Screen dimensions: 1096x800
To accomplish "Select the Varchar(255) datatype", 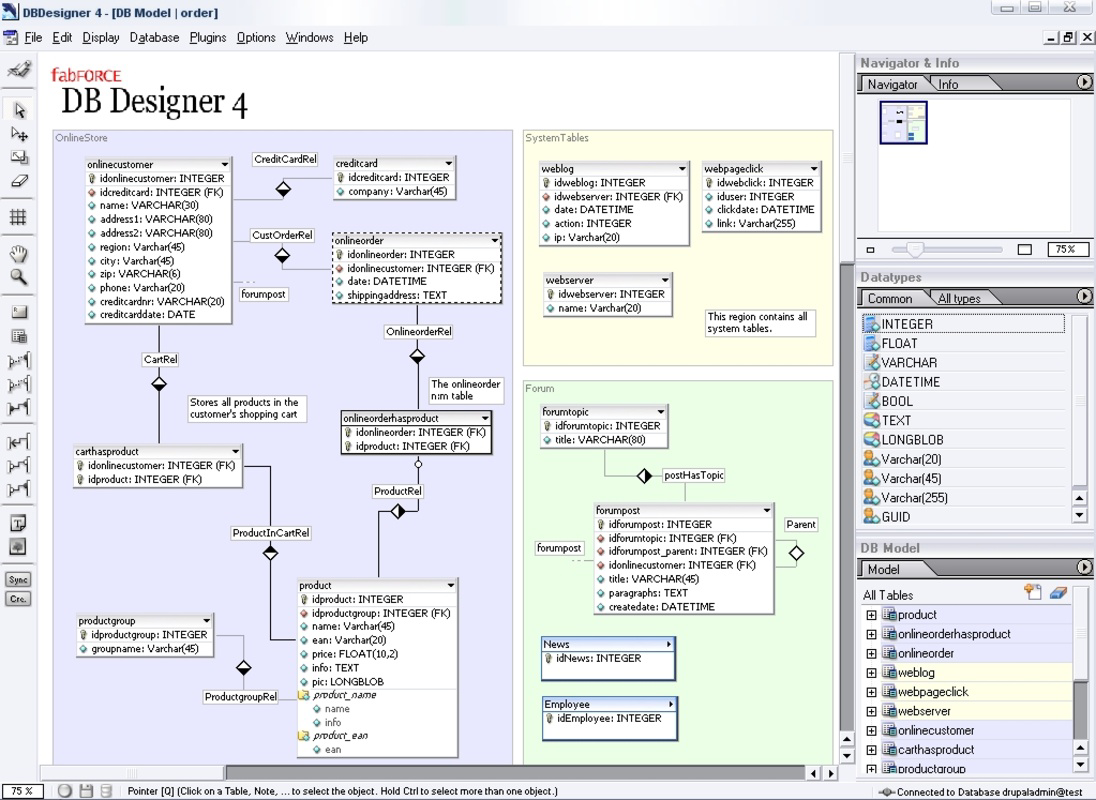I will (963, 497).
